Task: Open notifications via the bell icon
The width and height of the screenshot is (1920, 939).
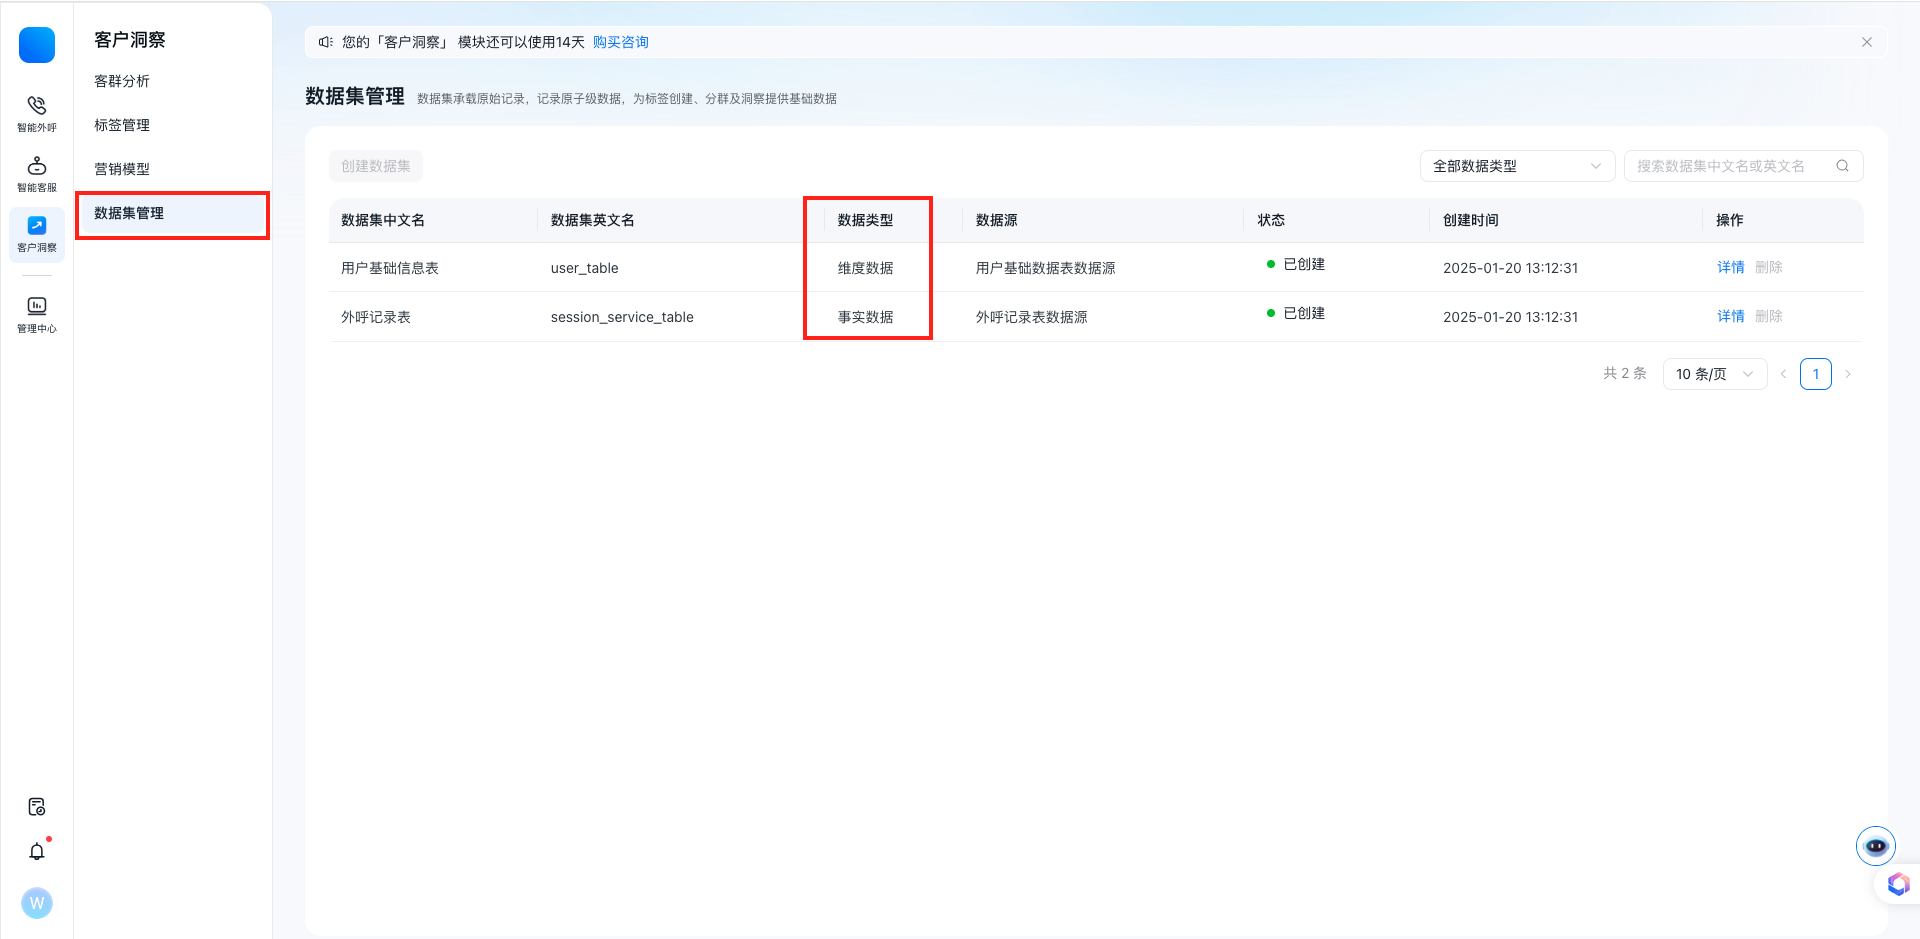Action: click(x=37, y=851)
